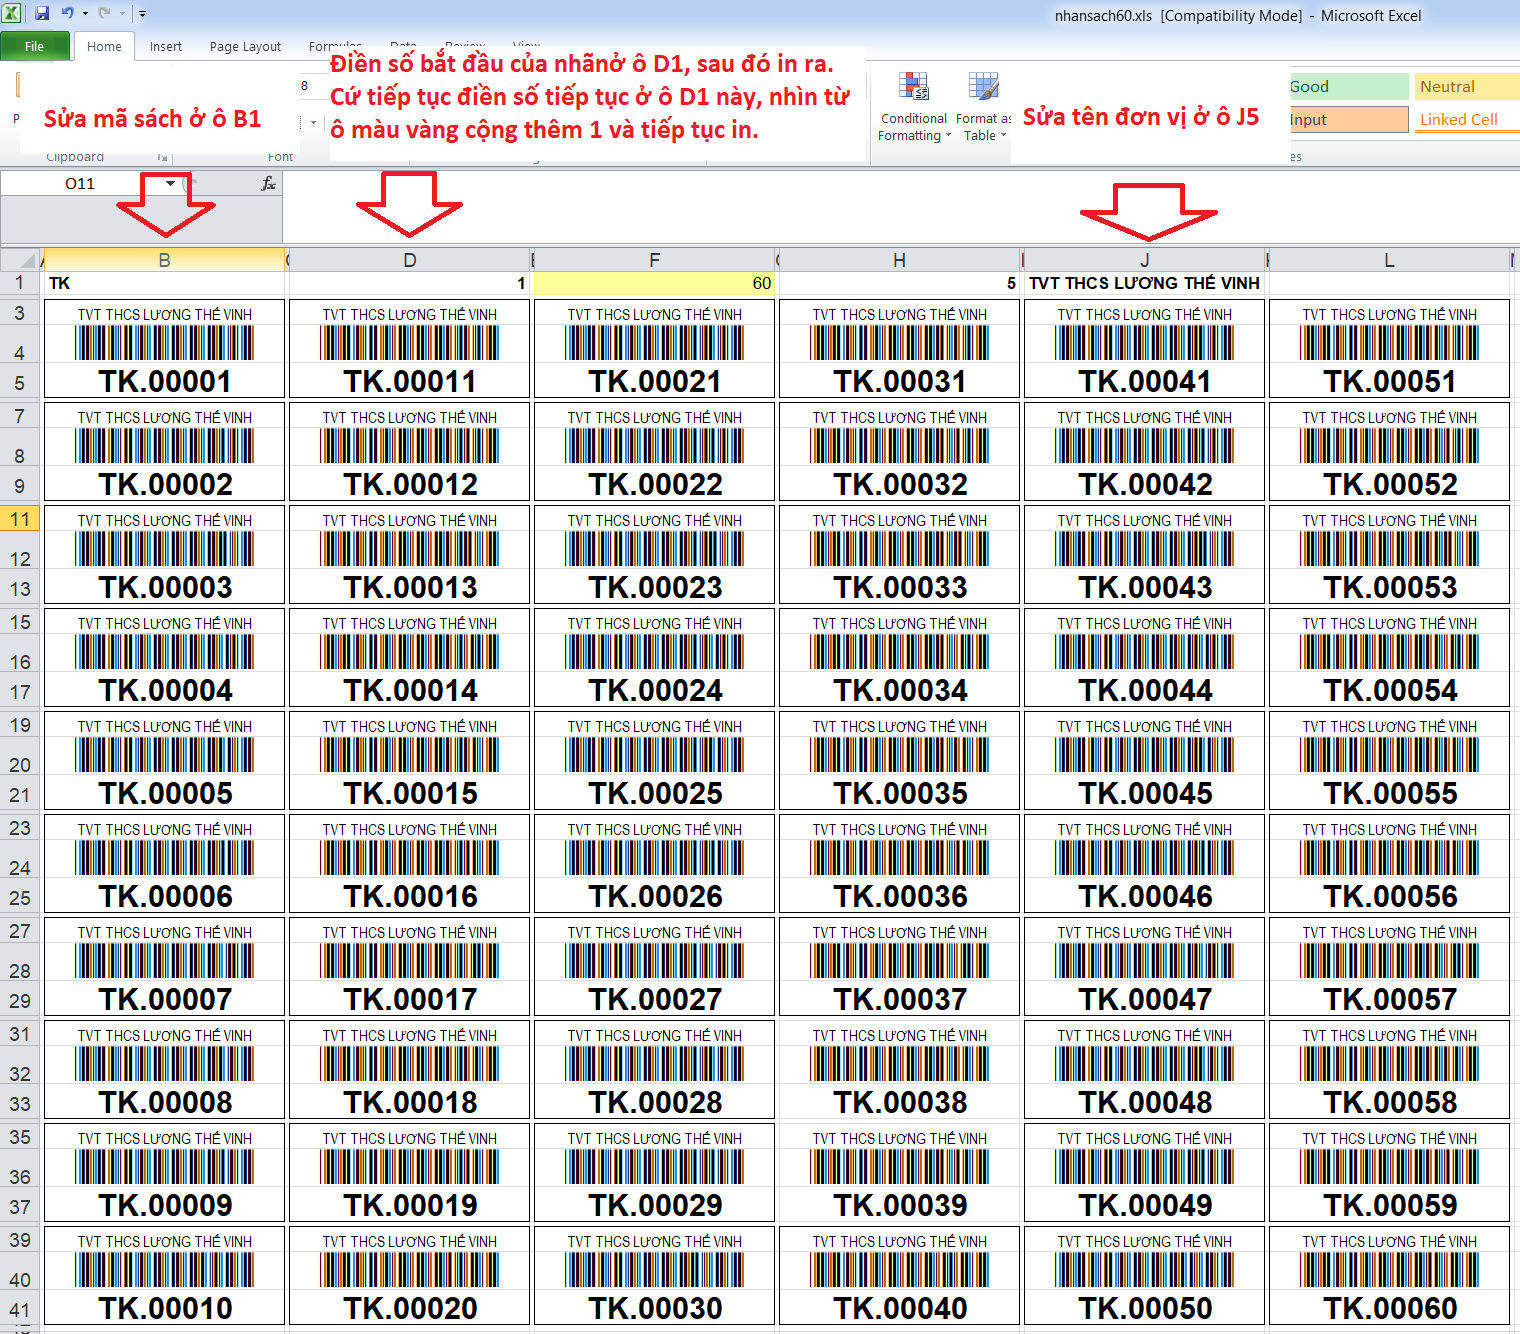
Task: Select column F header
Action: coord(654,260)
